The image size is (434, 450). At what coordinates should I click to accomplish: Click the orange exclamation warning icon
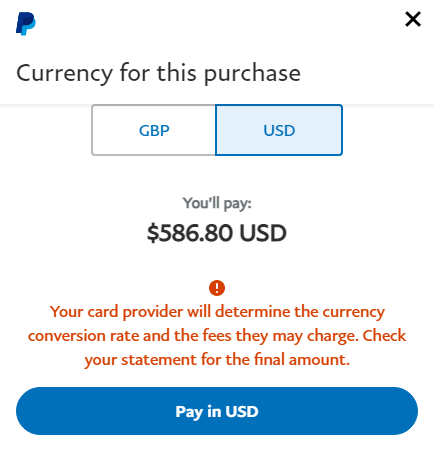(x=217, y=288)
